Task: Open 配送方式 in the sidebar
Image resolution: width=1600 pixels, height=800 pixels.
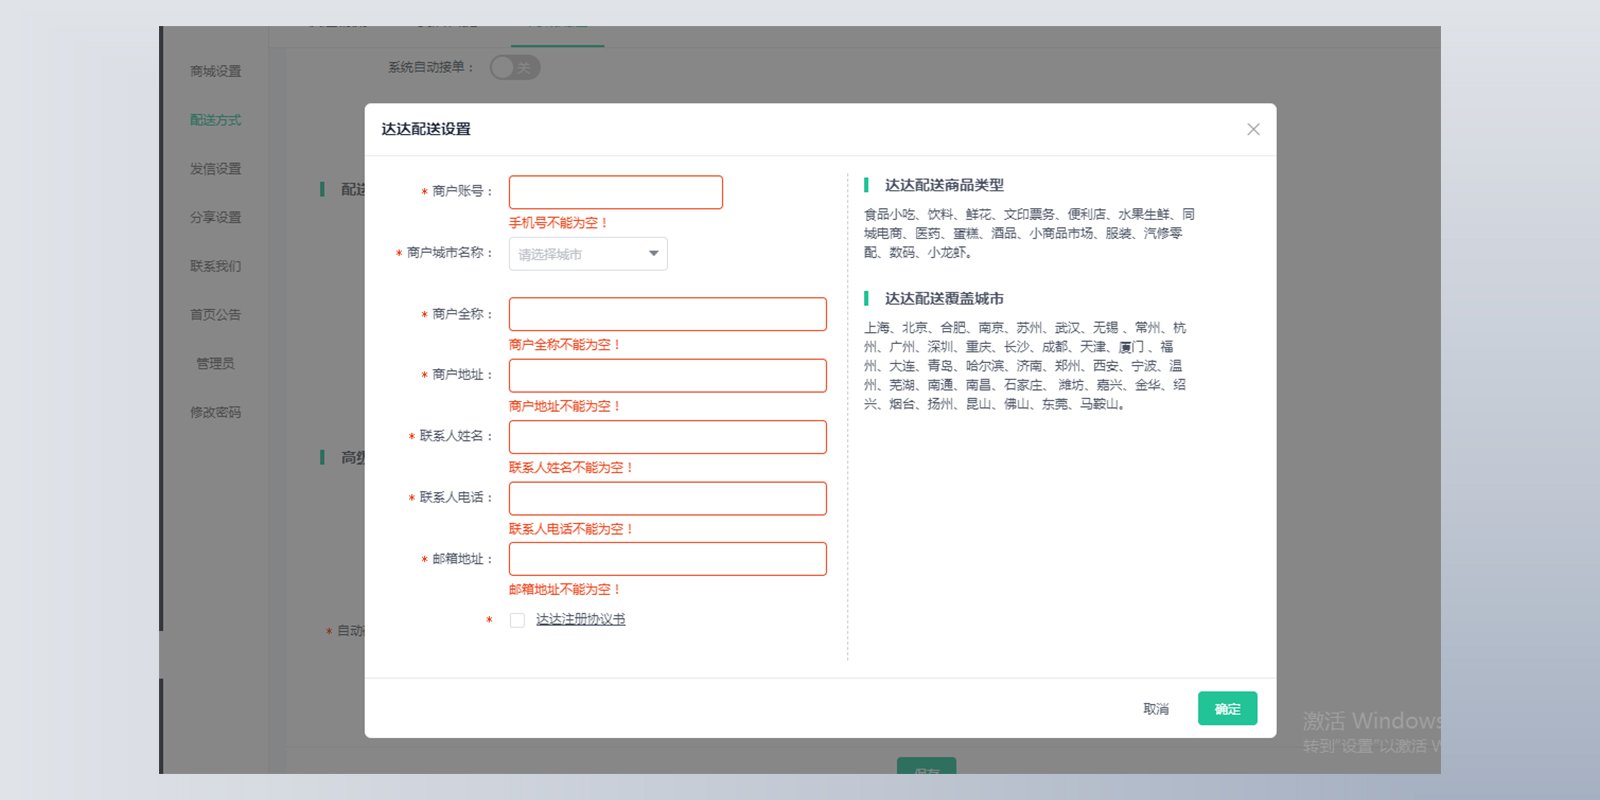Action: 215,120
